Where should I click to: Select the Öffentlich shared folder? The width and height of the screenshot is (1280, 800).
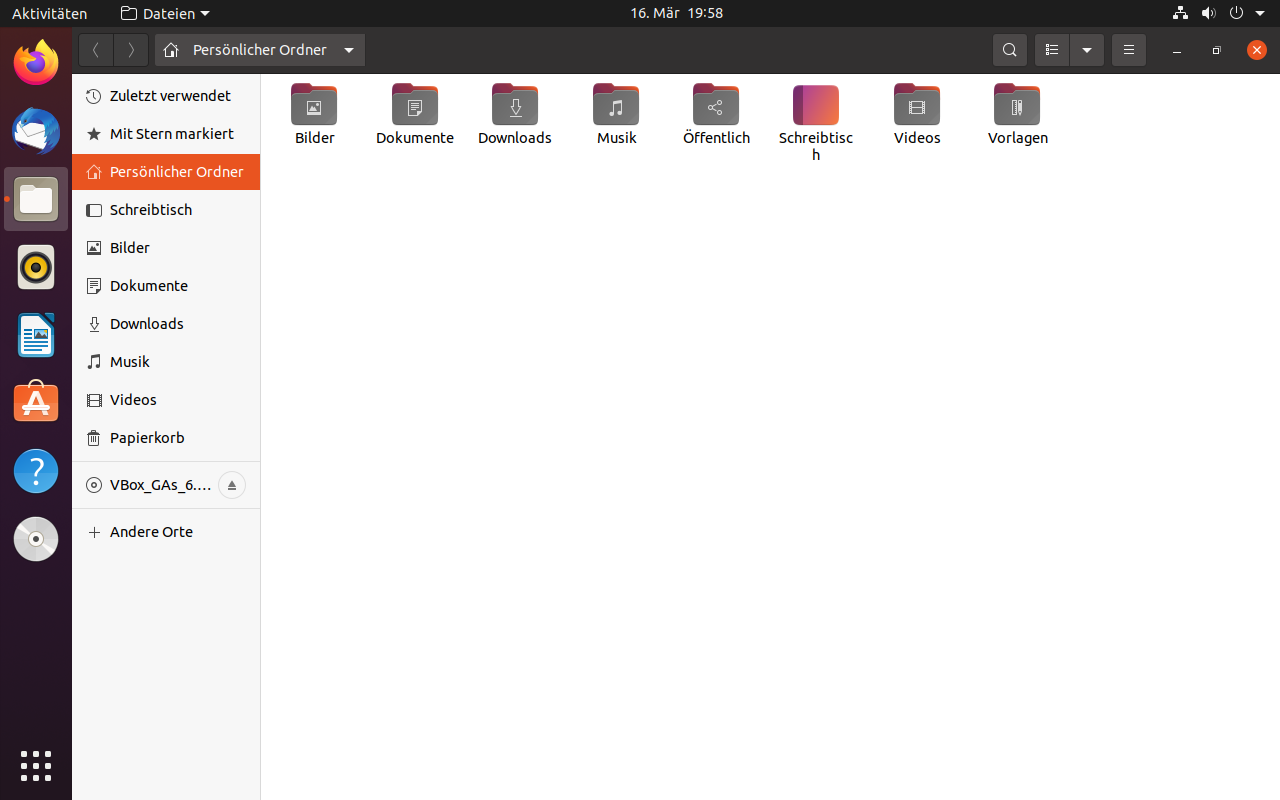pos(716,106)
